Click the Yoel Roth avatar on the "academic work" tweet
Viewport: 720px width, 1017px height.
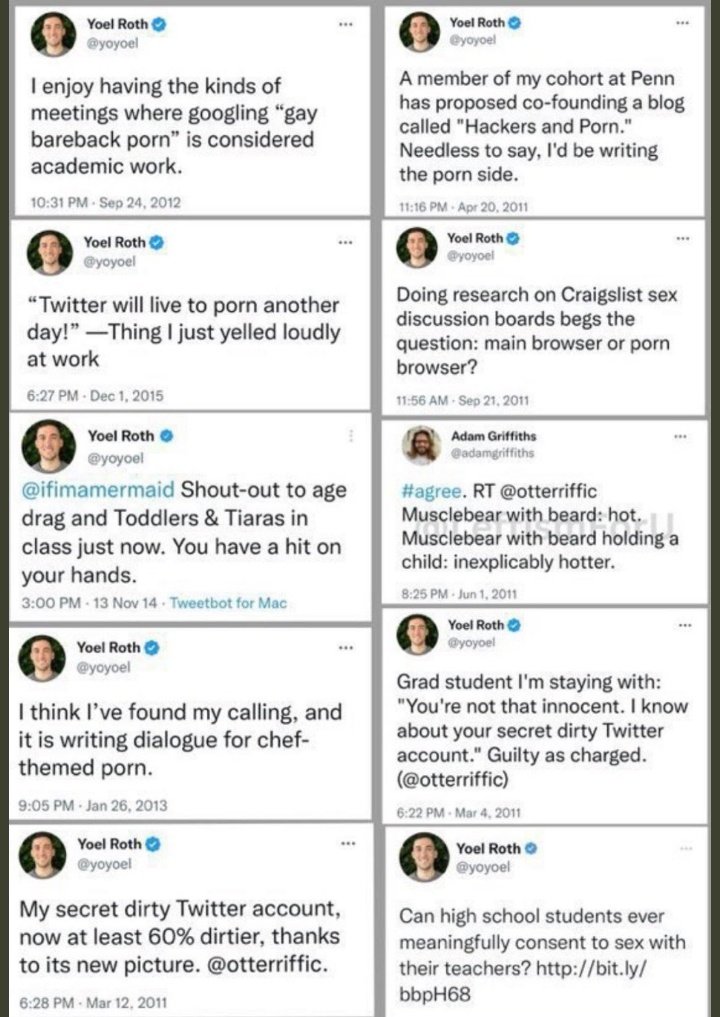(52, 33)
